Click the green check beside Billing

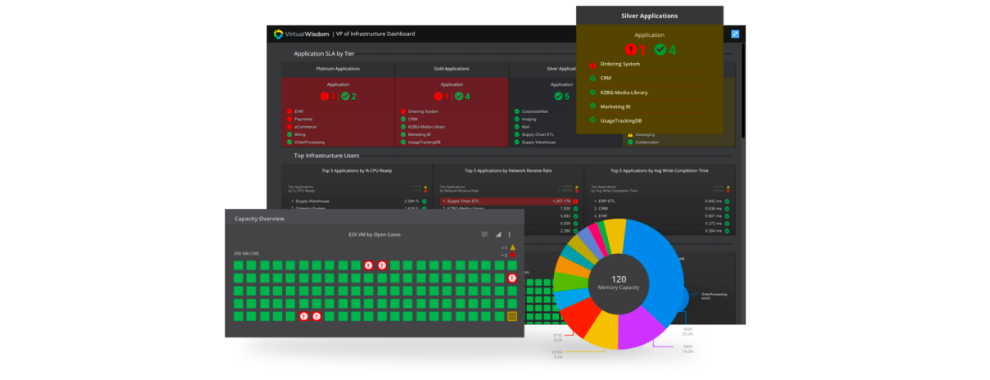289,134
